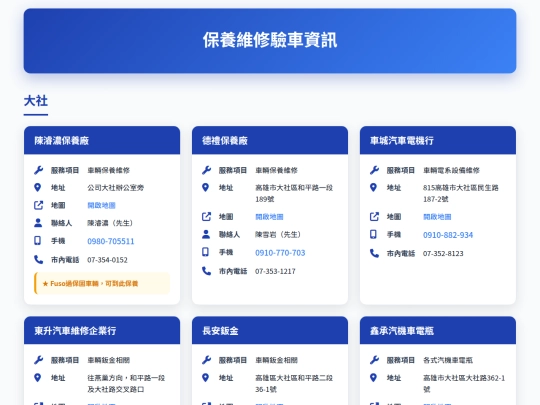Click the address ending 和平路二段 36-1號
The width and height of the screenshot is (540, 405).
pos(294,383)
